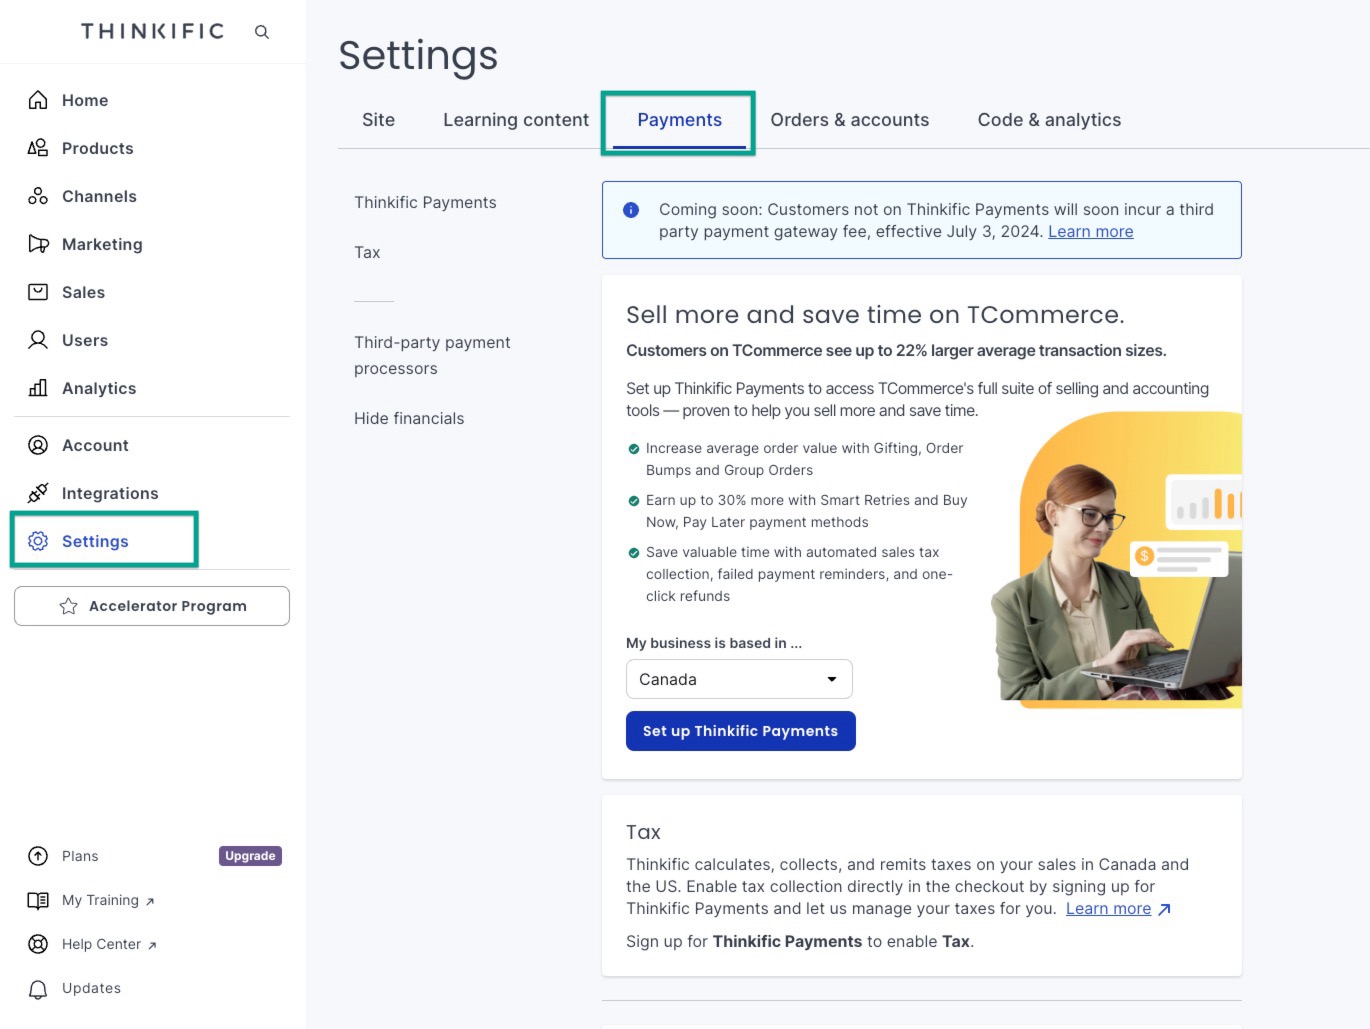Jump to Thinkific Payments section link
The height and width of the screenshot is (1029, 1370).
[x=425, y=202]
